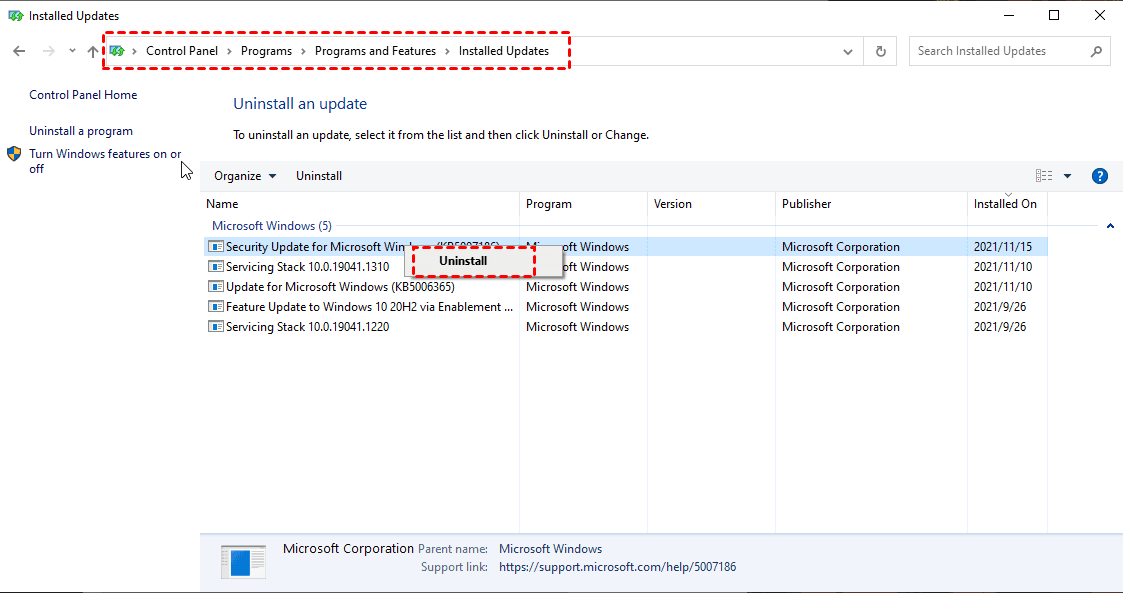Click the details pane update thumbnail
The width and height of the screenshot is (1123, 593).
(244, 561)
